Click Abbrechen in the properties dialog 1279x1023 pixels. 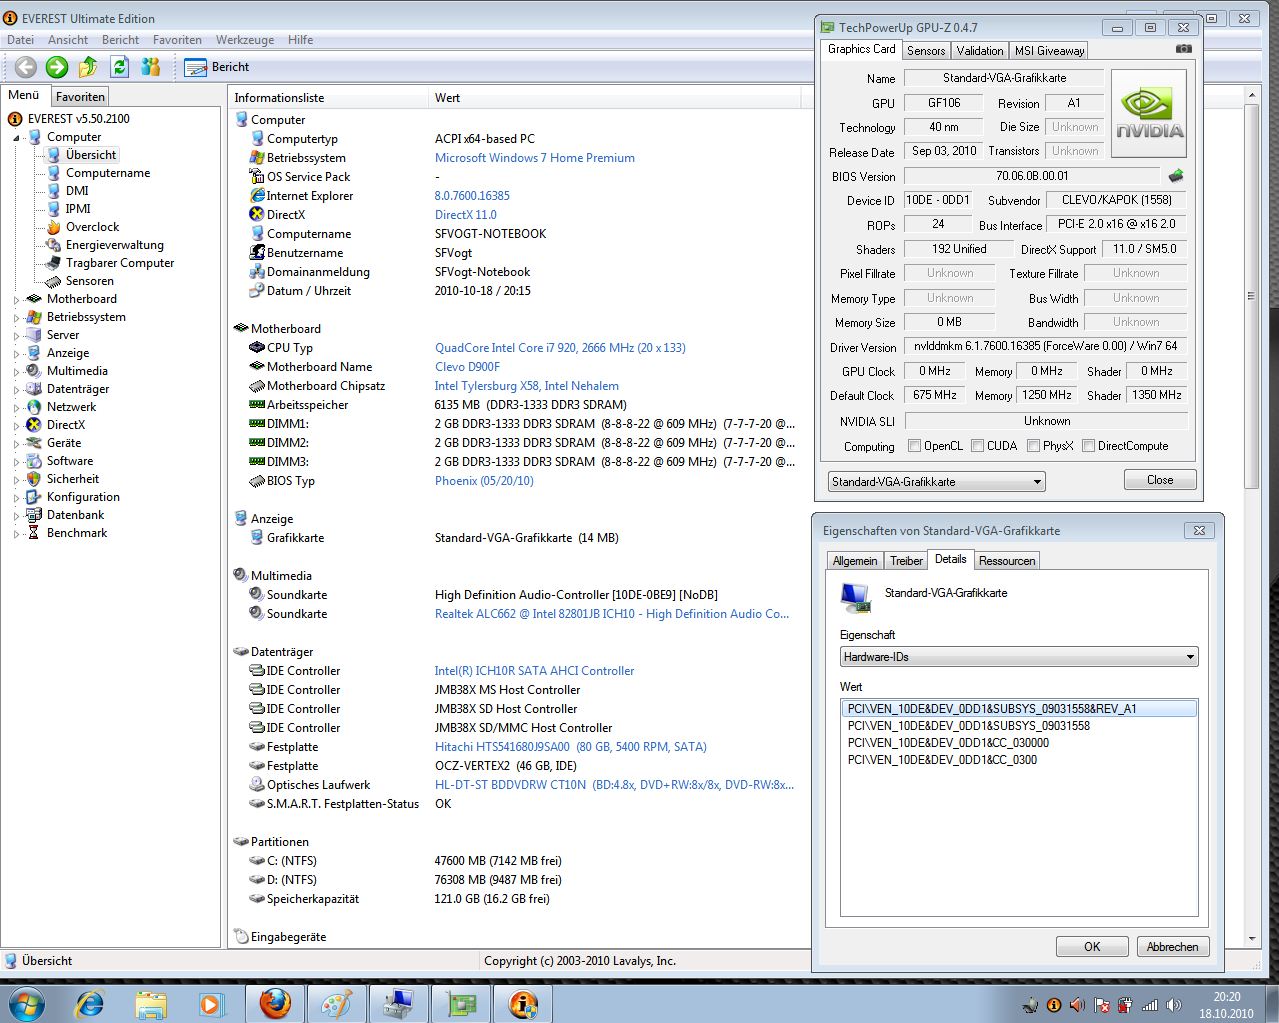[x=1172, y=947]
